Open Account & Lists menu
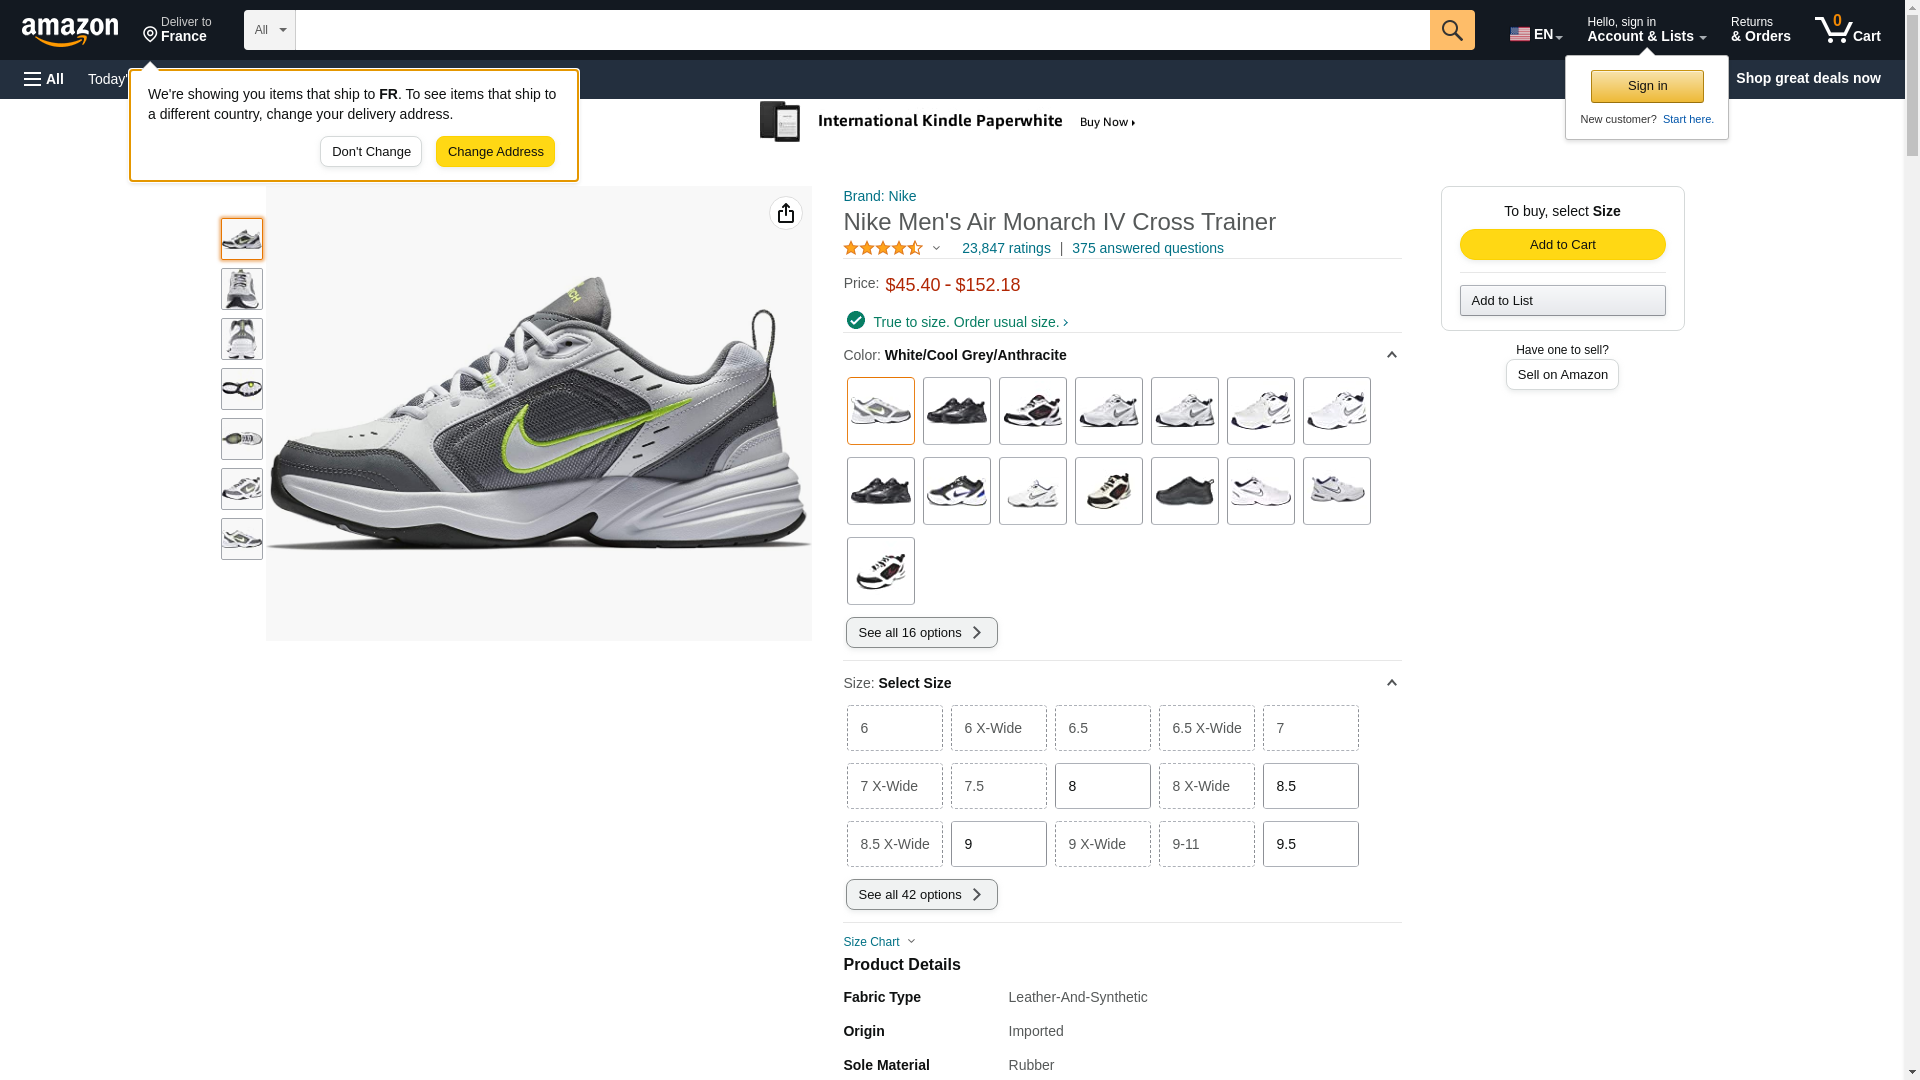This screenshot has width=1920, height=1080. [1646, 30]
